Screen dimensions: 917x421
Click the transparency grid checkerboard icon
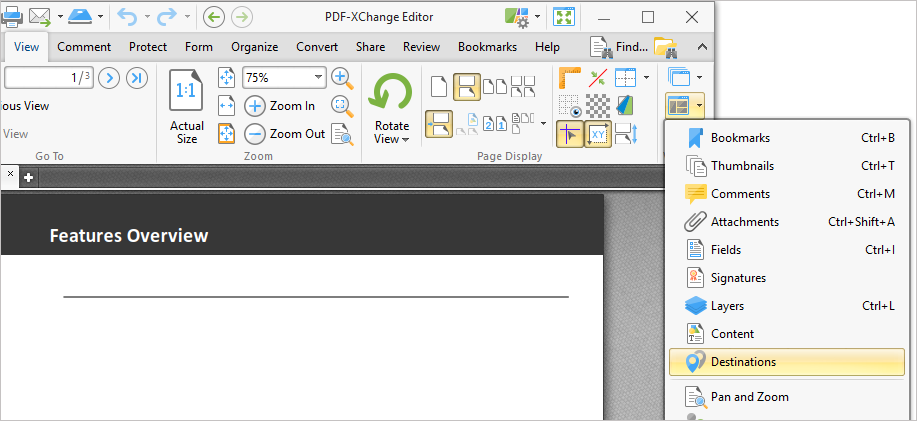598,105
